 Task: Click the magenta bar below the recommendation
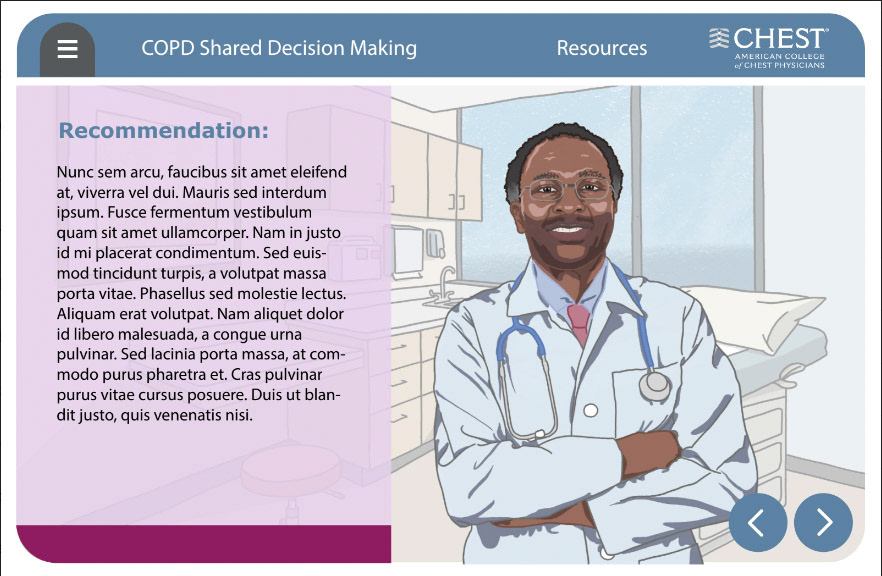204,544
